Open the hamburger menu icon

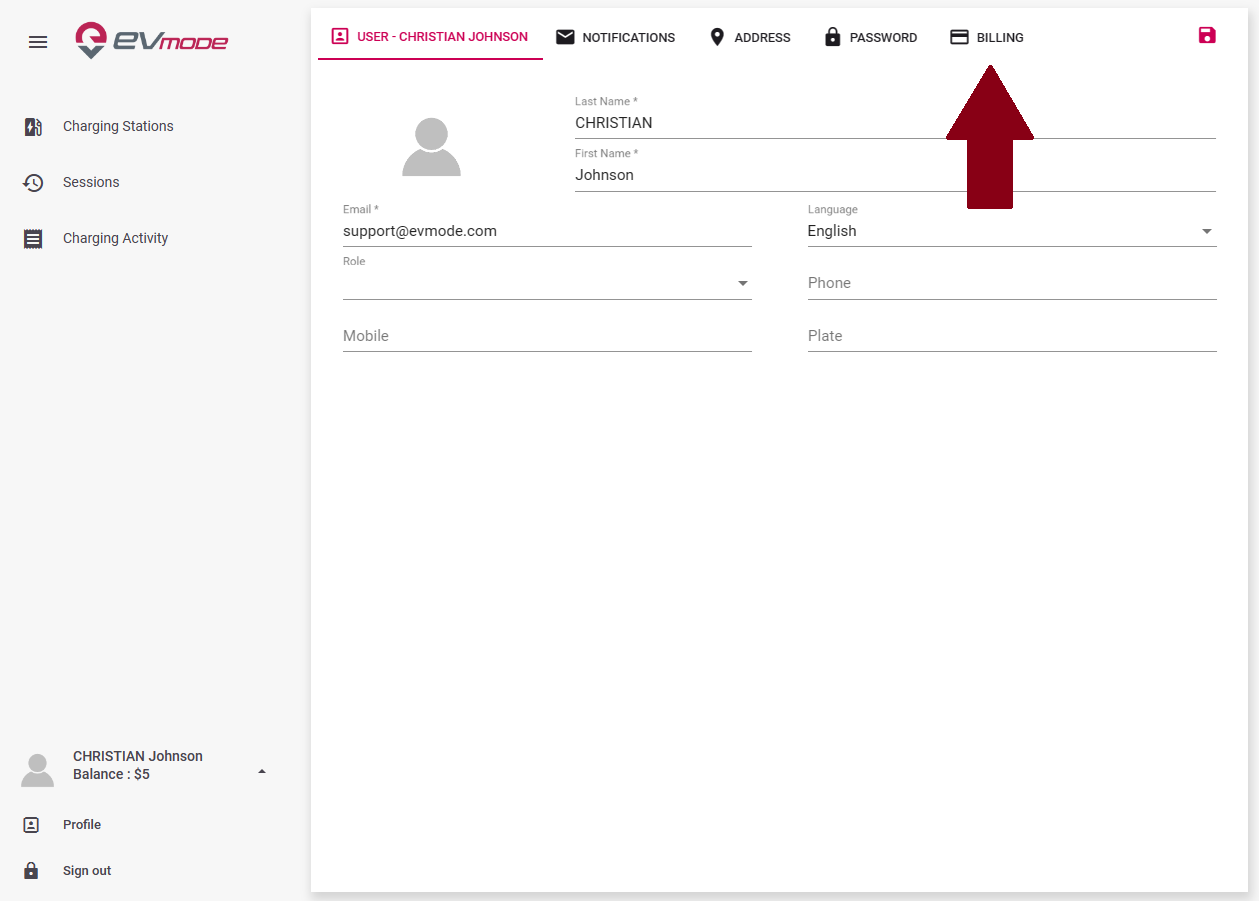(x=38, y=42)
